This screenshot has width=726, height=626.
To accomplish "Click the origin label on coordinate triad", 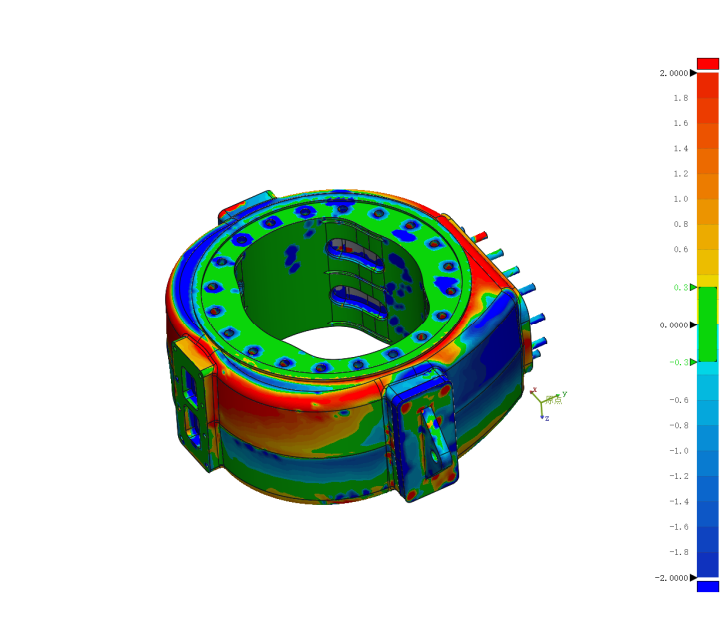I will (x=551, y=400).
